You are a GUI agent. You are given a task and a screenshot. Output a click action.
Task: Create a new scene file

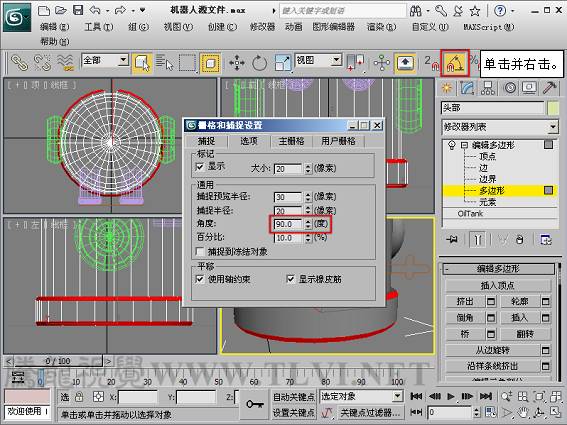tap(44, 10)
